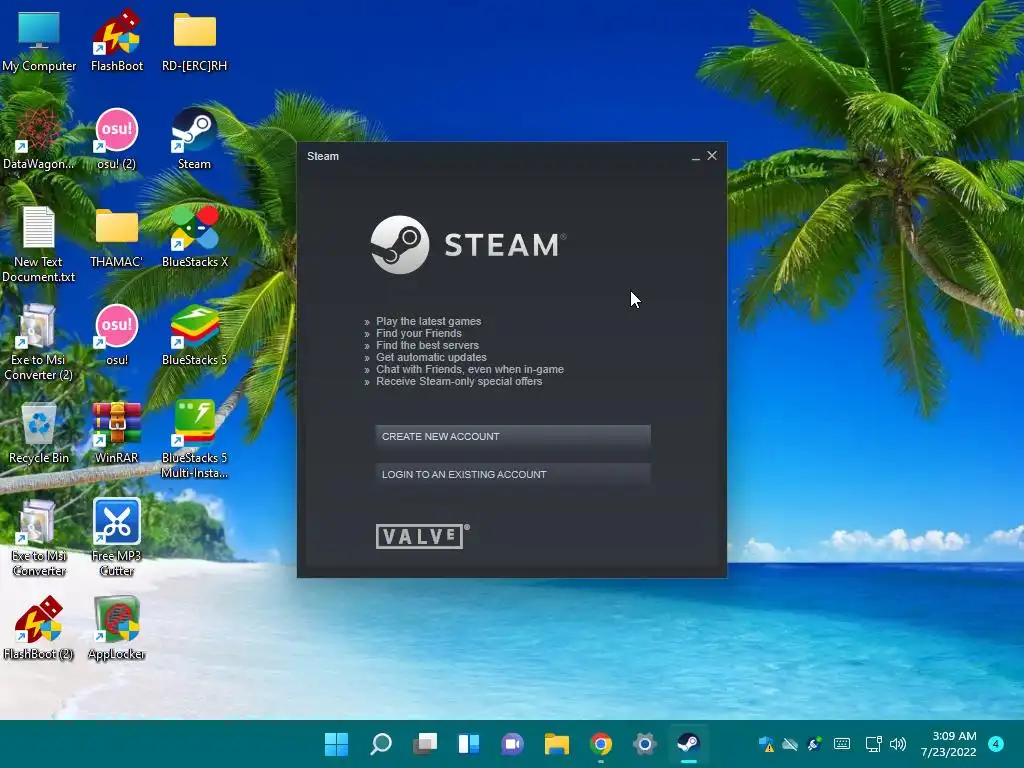Open notification center badge 4
1024x768 pixels.
click(x=996, y=744)
